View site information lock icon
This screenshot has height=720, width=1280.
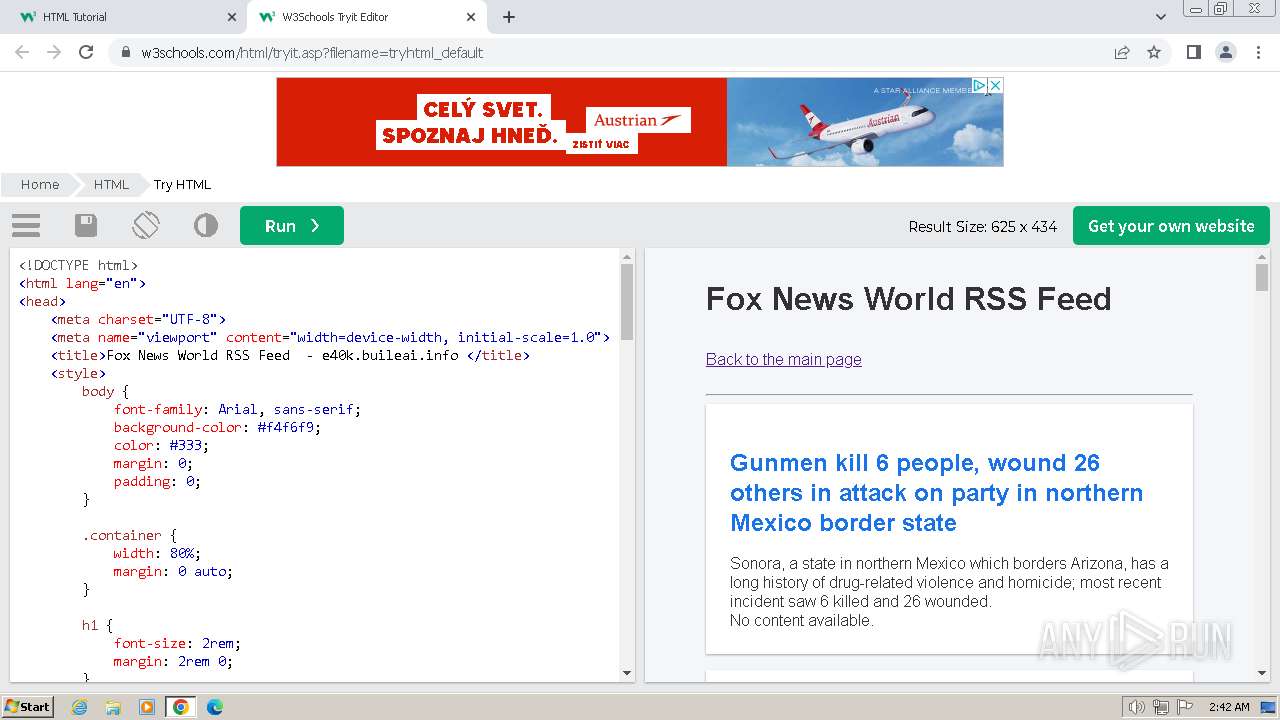[126, 52]
